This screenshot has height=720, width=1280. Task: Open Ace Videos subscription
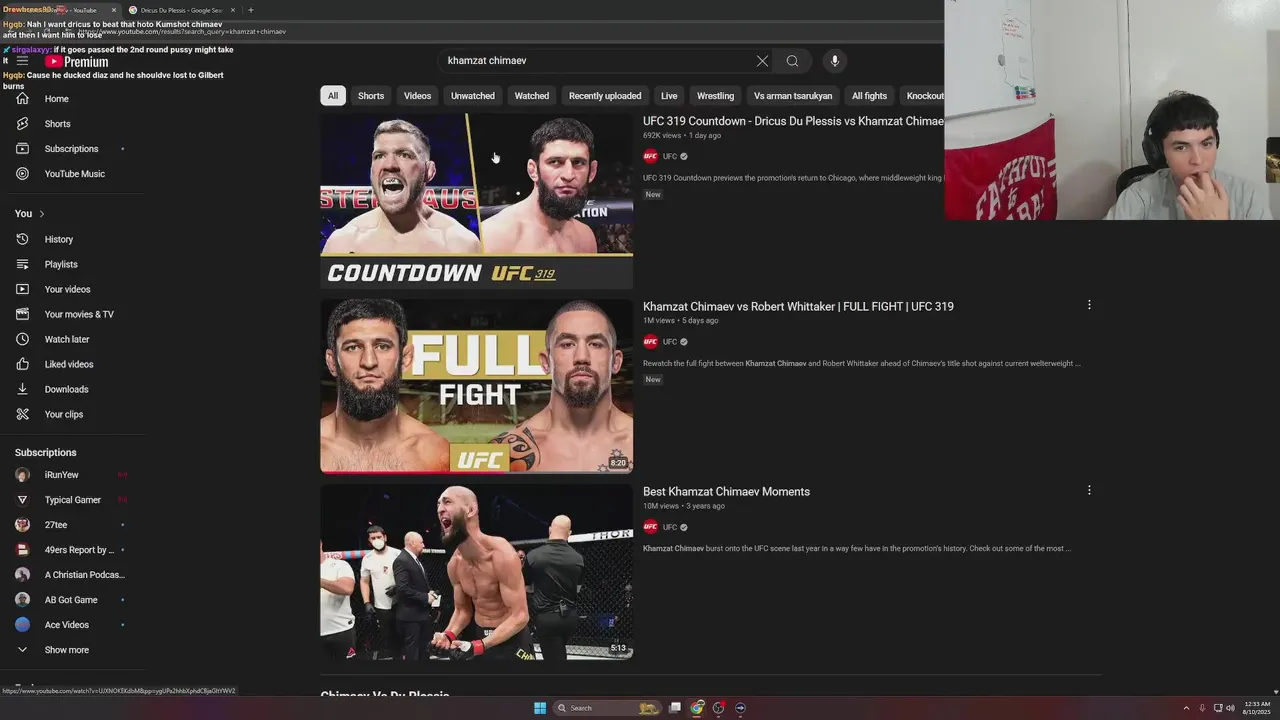72,625
